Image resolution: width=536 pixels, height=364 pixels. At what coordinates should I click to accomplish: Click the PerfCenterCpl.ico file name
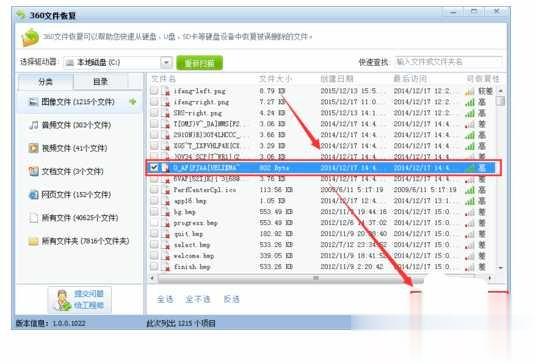[x=204, y=190]
